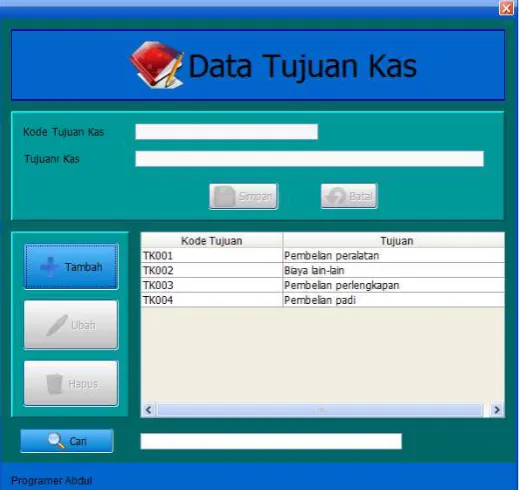Select the Pembelian perlengkapan cell

point(394,285)
